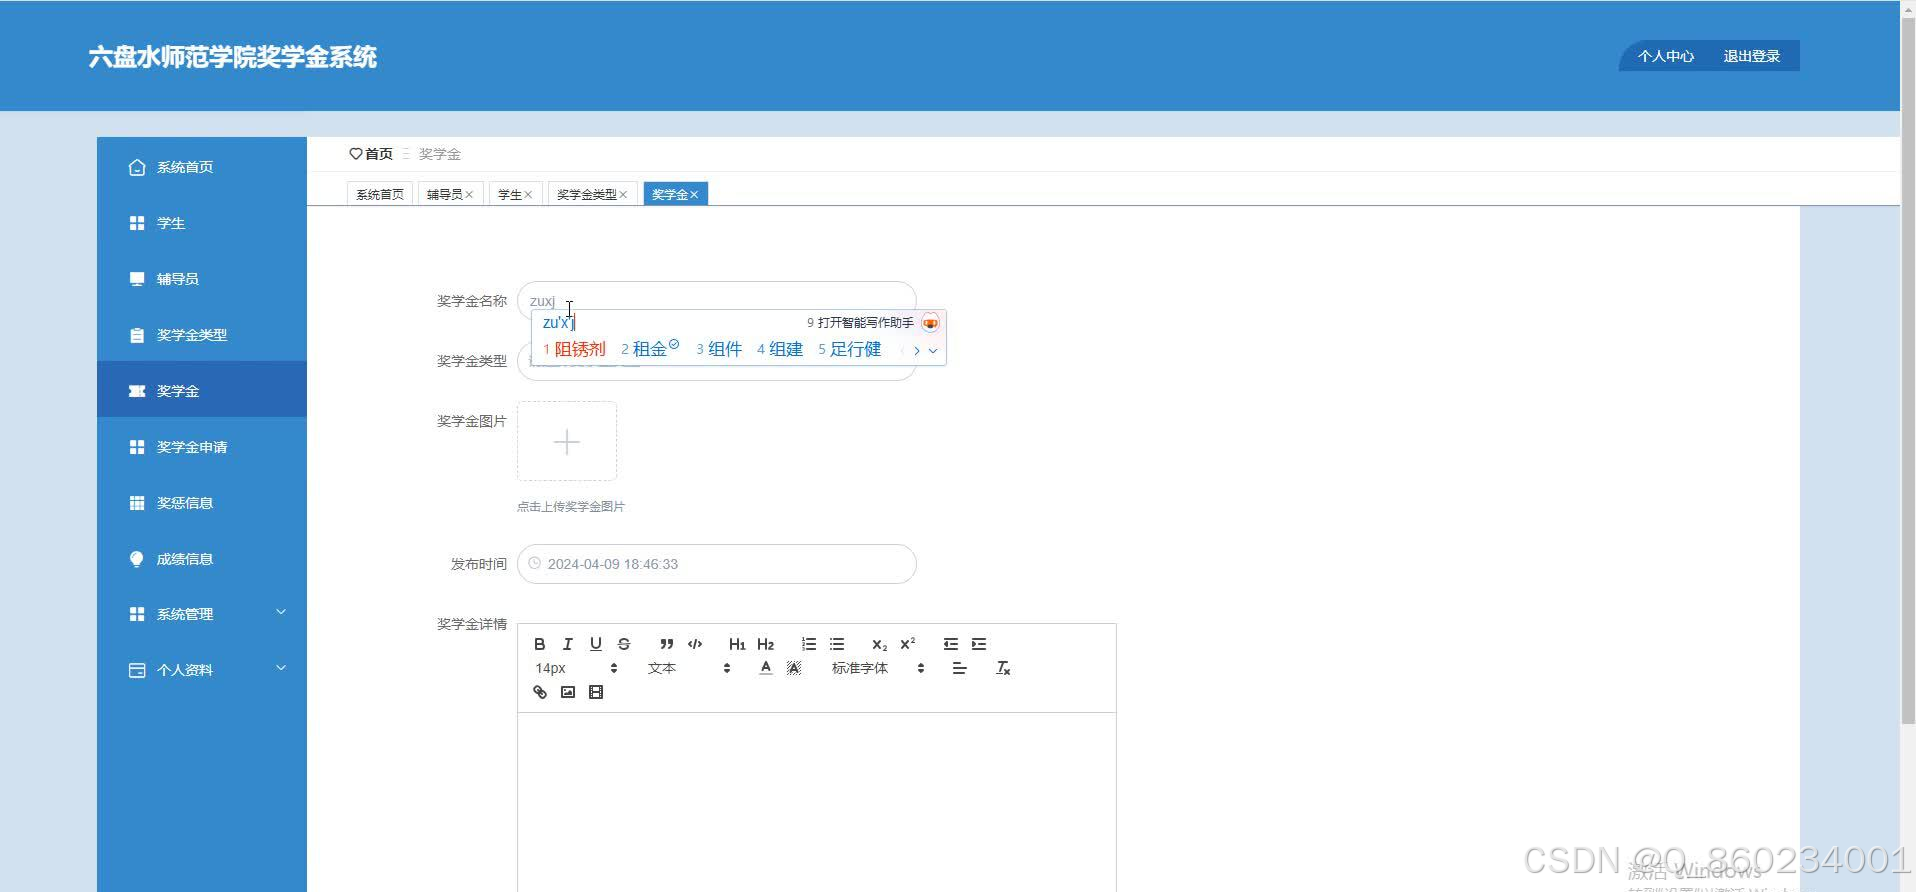Apply strikethrough formatting in editor
This screenshot has width=1916, height=892.
pos(624,644)
